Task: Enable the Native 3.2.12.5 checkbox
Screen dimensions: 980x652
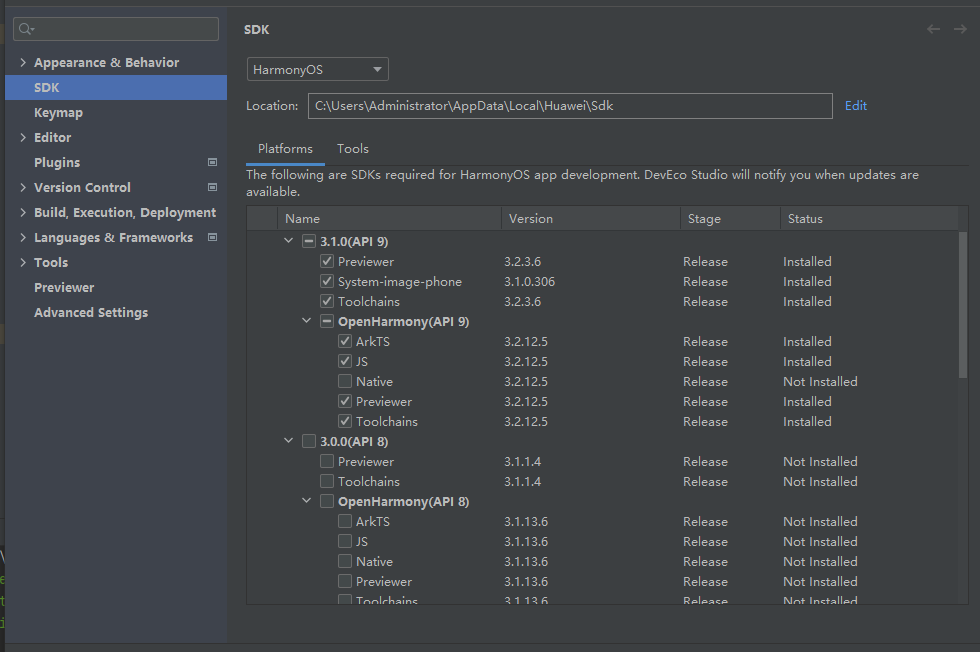Action: point(345,381)
